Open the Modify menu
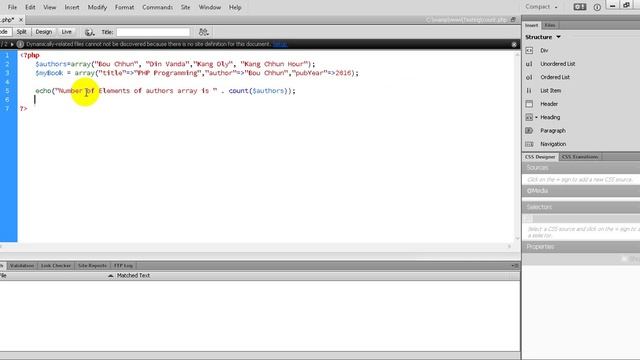640x360 pixels. tap(97, 7)
